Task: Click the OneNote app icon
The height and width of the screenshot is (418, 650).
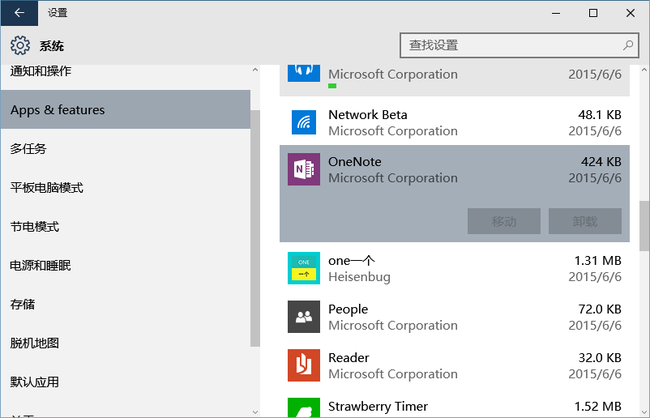Action: [x=304, y=169]
